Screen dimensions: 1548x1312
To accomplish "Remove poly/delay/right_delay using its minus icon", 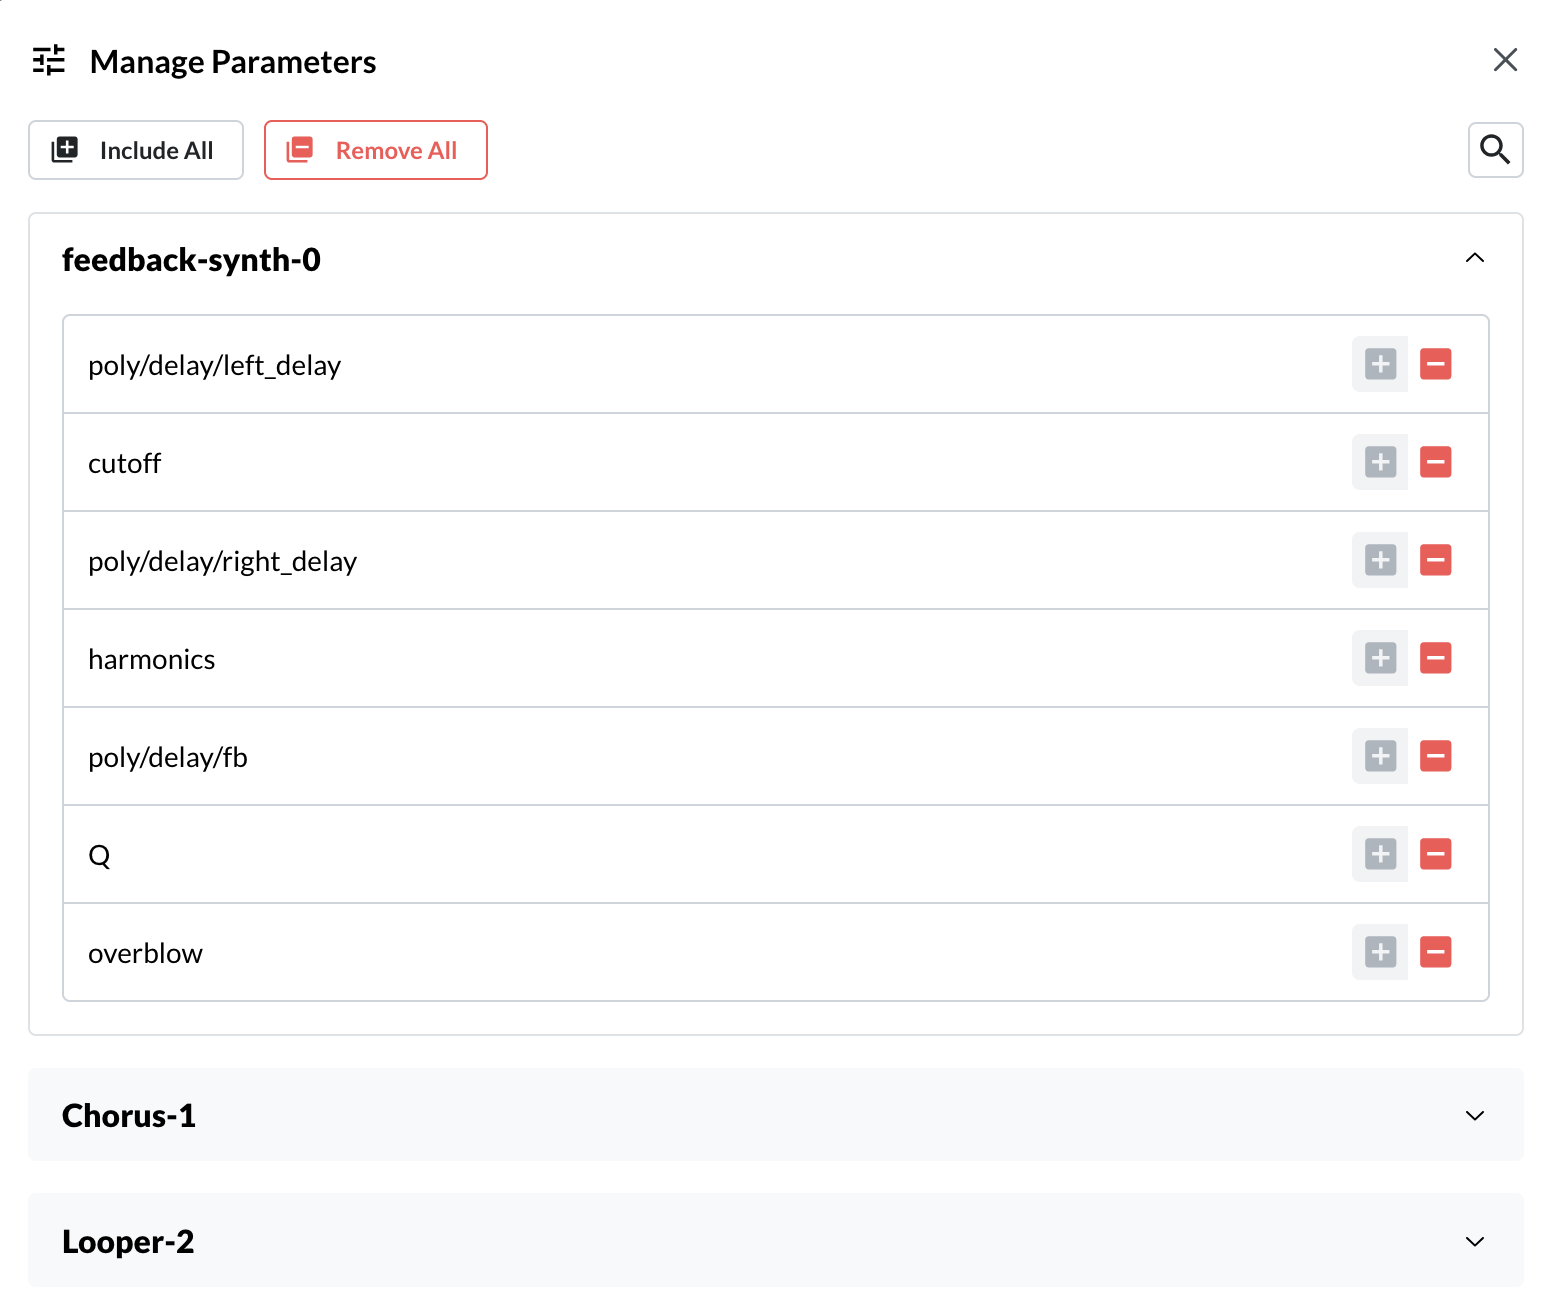I will [1436, 560].
